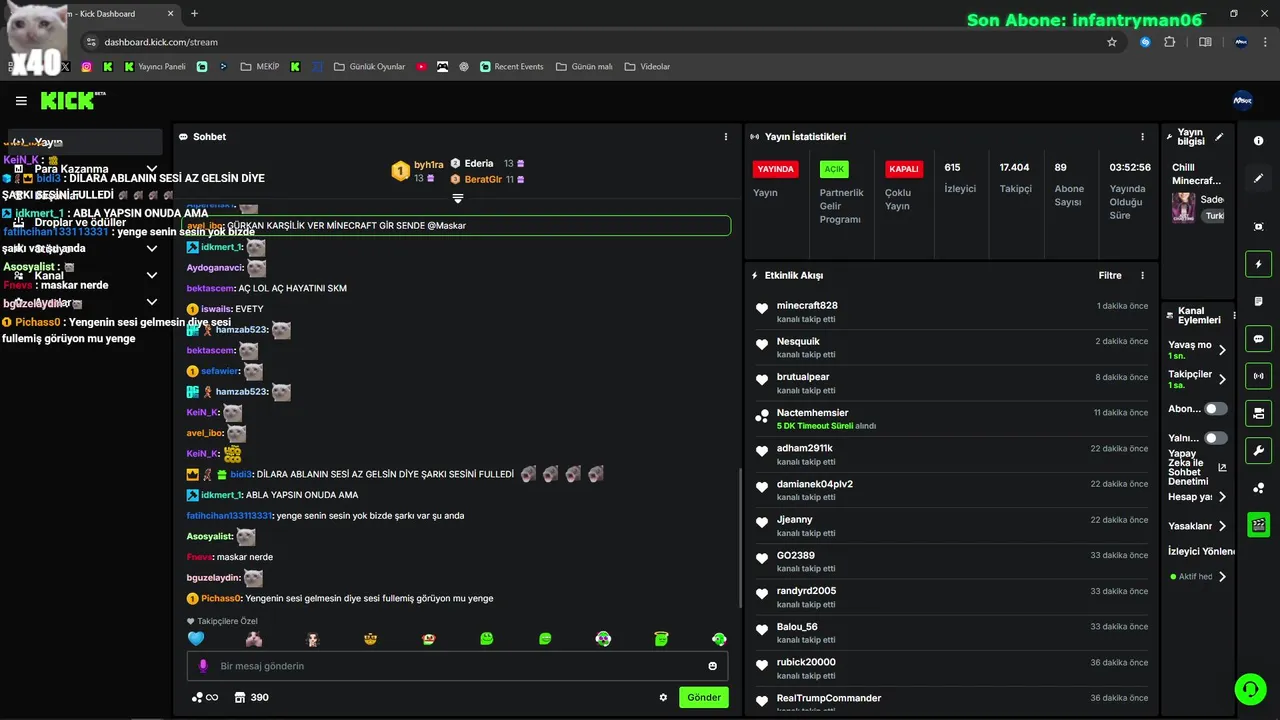Expand Takipçiler mode chevron
This screenshot has height=720, width=1280.
pos(1222,379)
